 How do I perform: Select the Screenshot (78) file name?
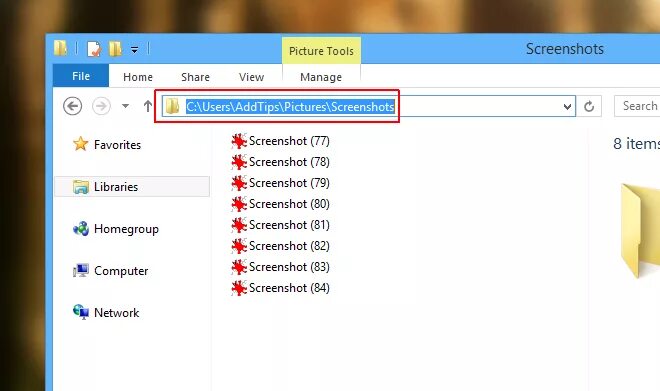pyautogui.click(x=289, y=162)
